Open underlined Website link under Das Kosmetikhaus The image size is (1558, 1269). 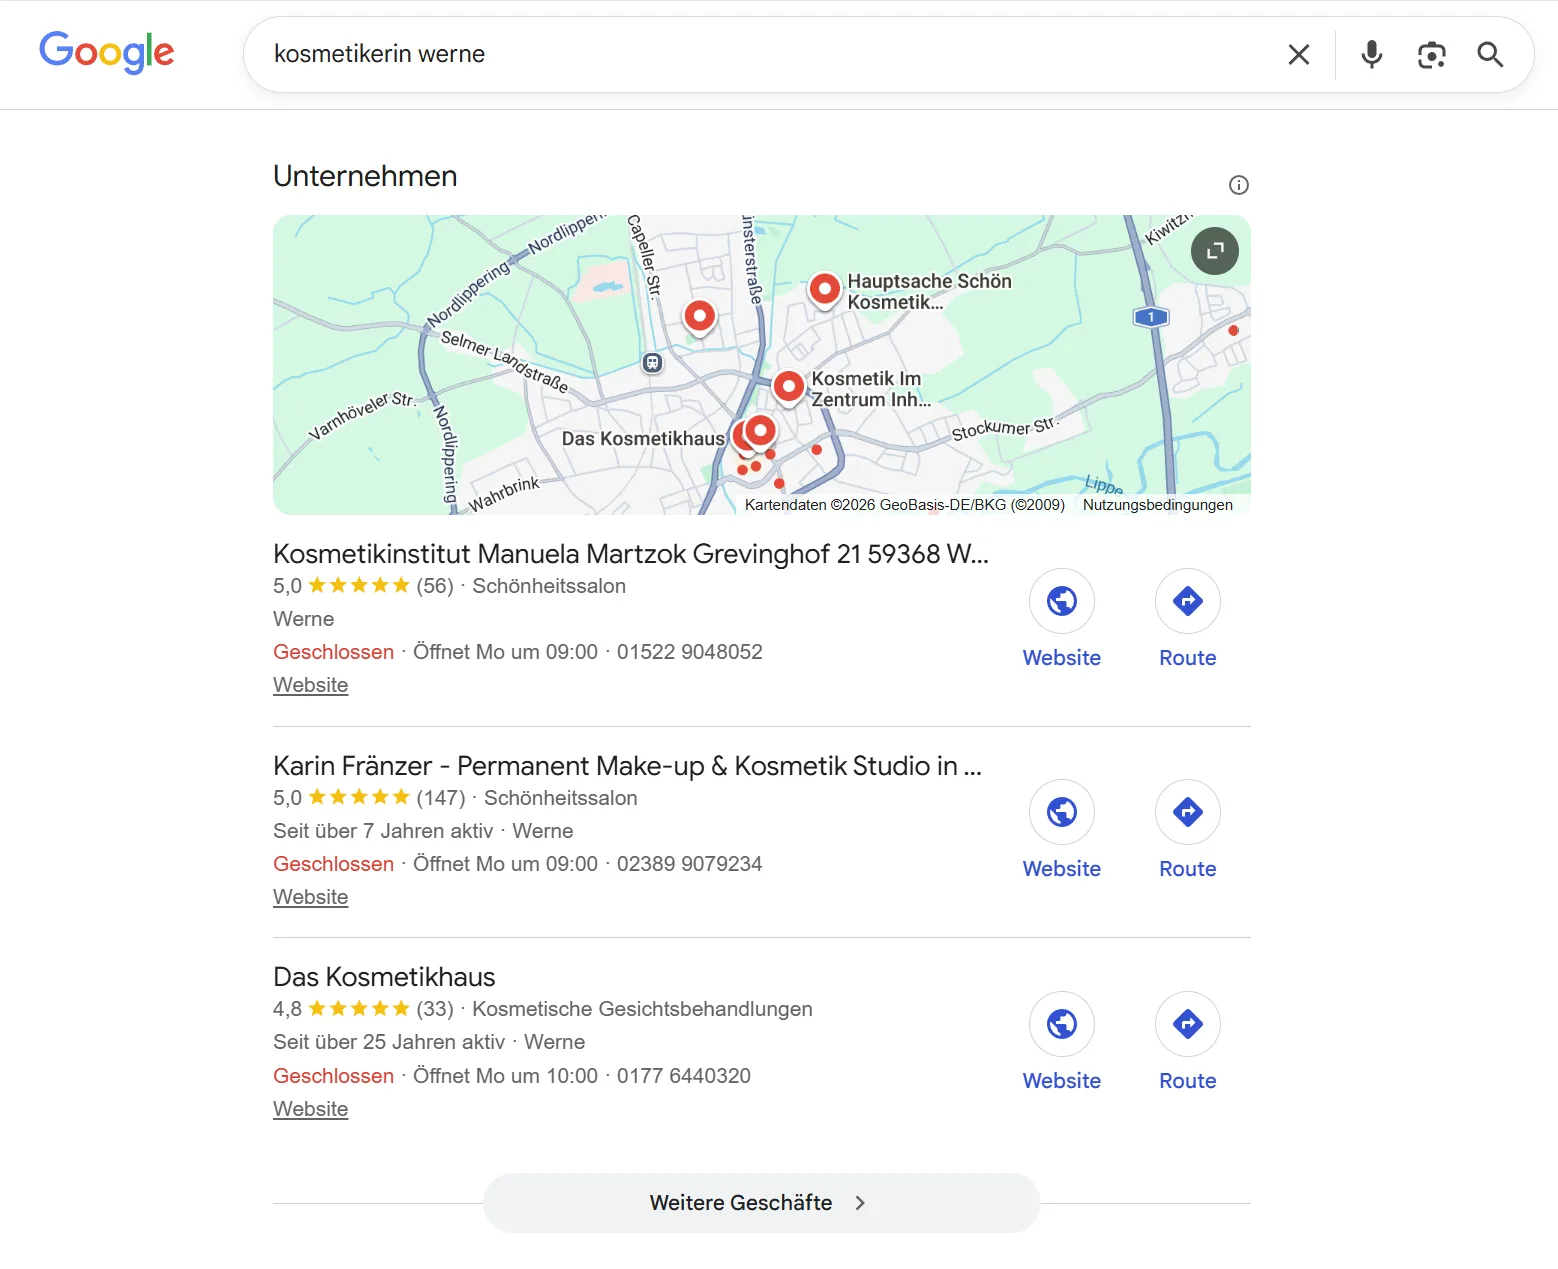(x=311, y=1109)
